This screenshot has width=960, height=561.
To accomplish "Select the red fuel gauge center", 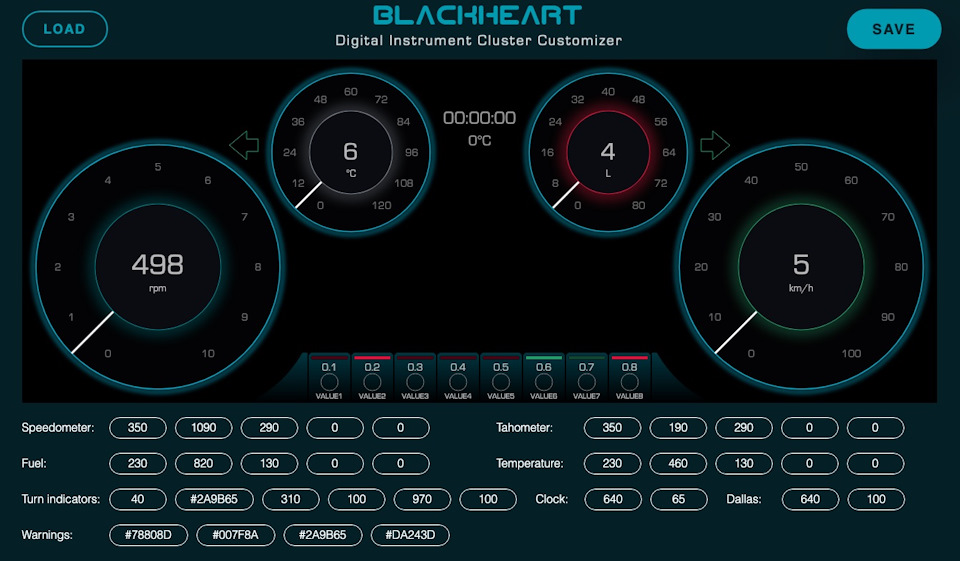I will (608, 155).
